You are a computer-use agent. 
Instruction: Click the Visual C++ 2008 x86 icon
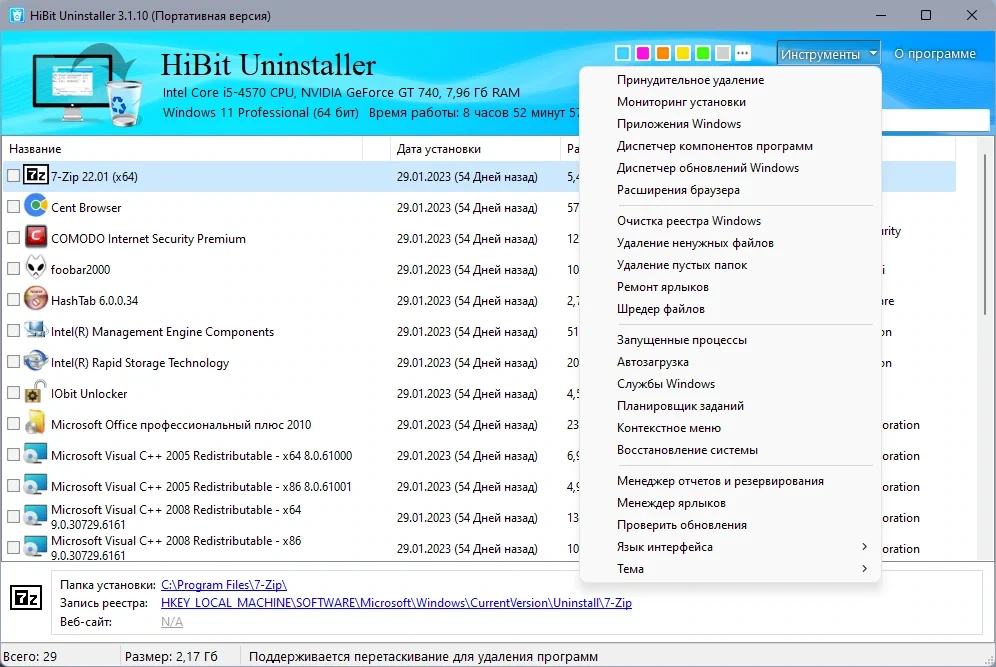(x=36, y=546)
